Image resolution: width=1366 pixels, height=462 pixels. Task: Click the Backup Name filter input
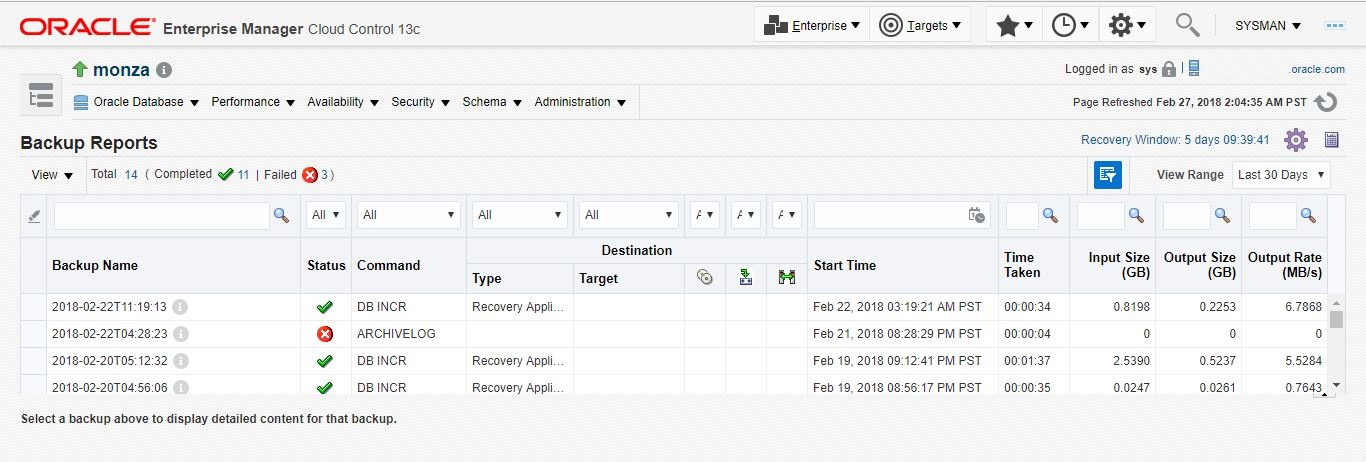162,215
